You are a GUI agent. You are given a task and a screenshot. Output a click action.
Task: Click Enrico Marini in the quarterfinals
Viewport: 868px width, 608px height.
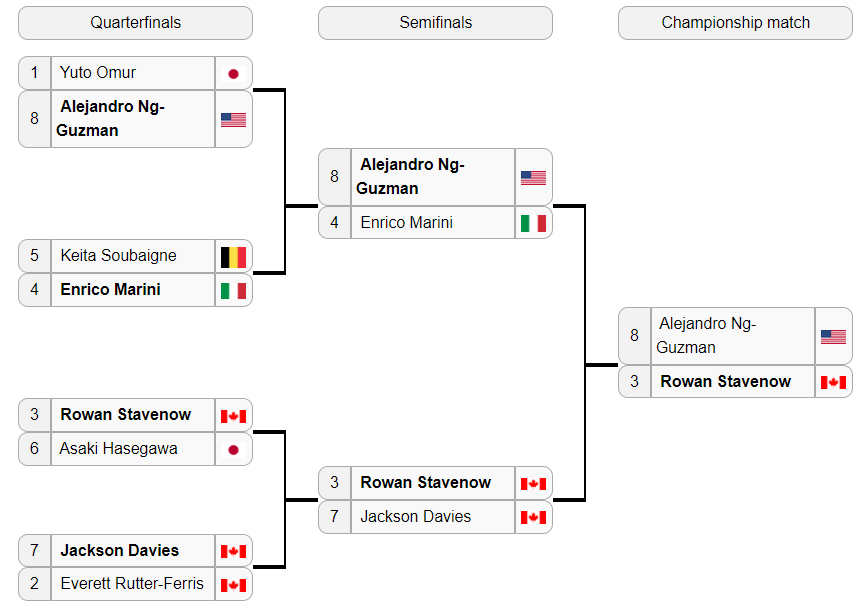click(x=111, y=290)
